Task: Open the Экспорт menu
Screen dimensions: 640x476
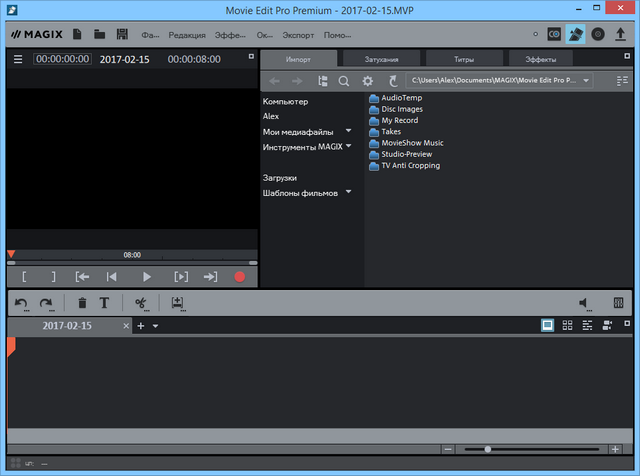Action: 298,34
